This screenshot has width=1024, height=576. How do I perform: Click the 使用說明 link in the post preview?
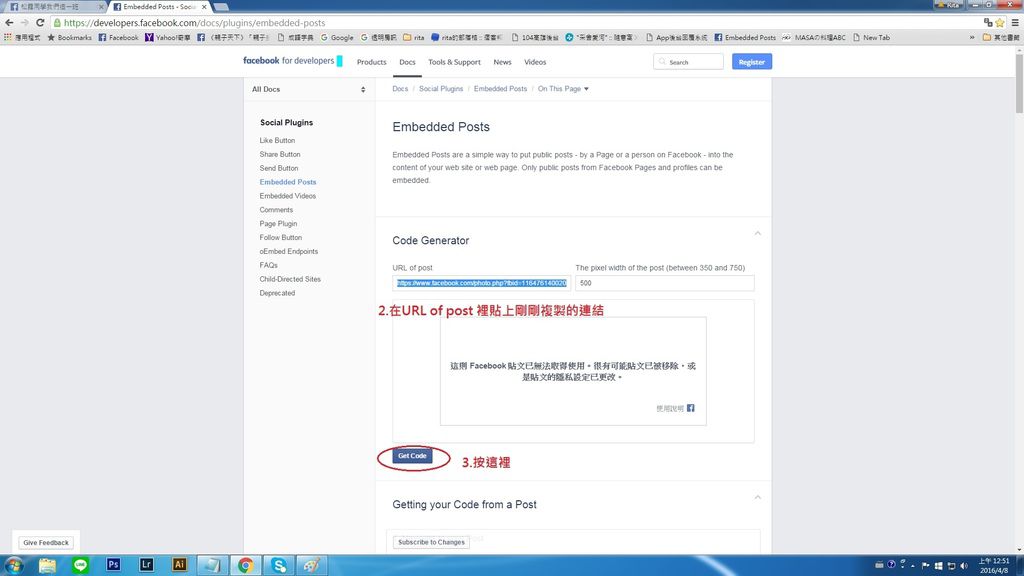pyautogui.click(x=670, y=408)
